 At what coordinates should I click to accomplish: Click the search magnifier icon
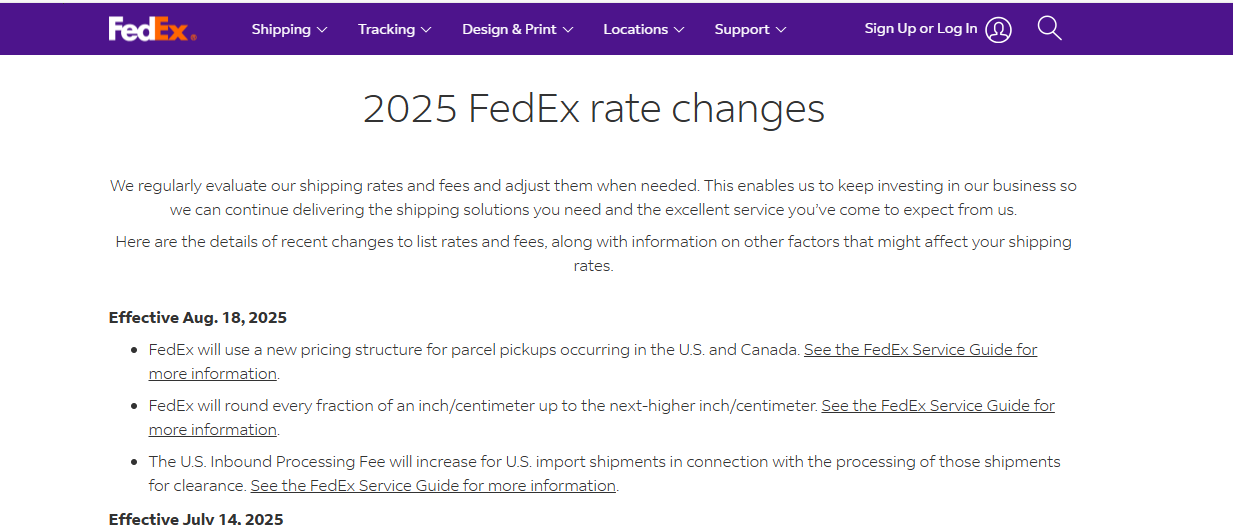[1049, 28]
